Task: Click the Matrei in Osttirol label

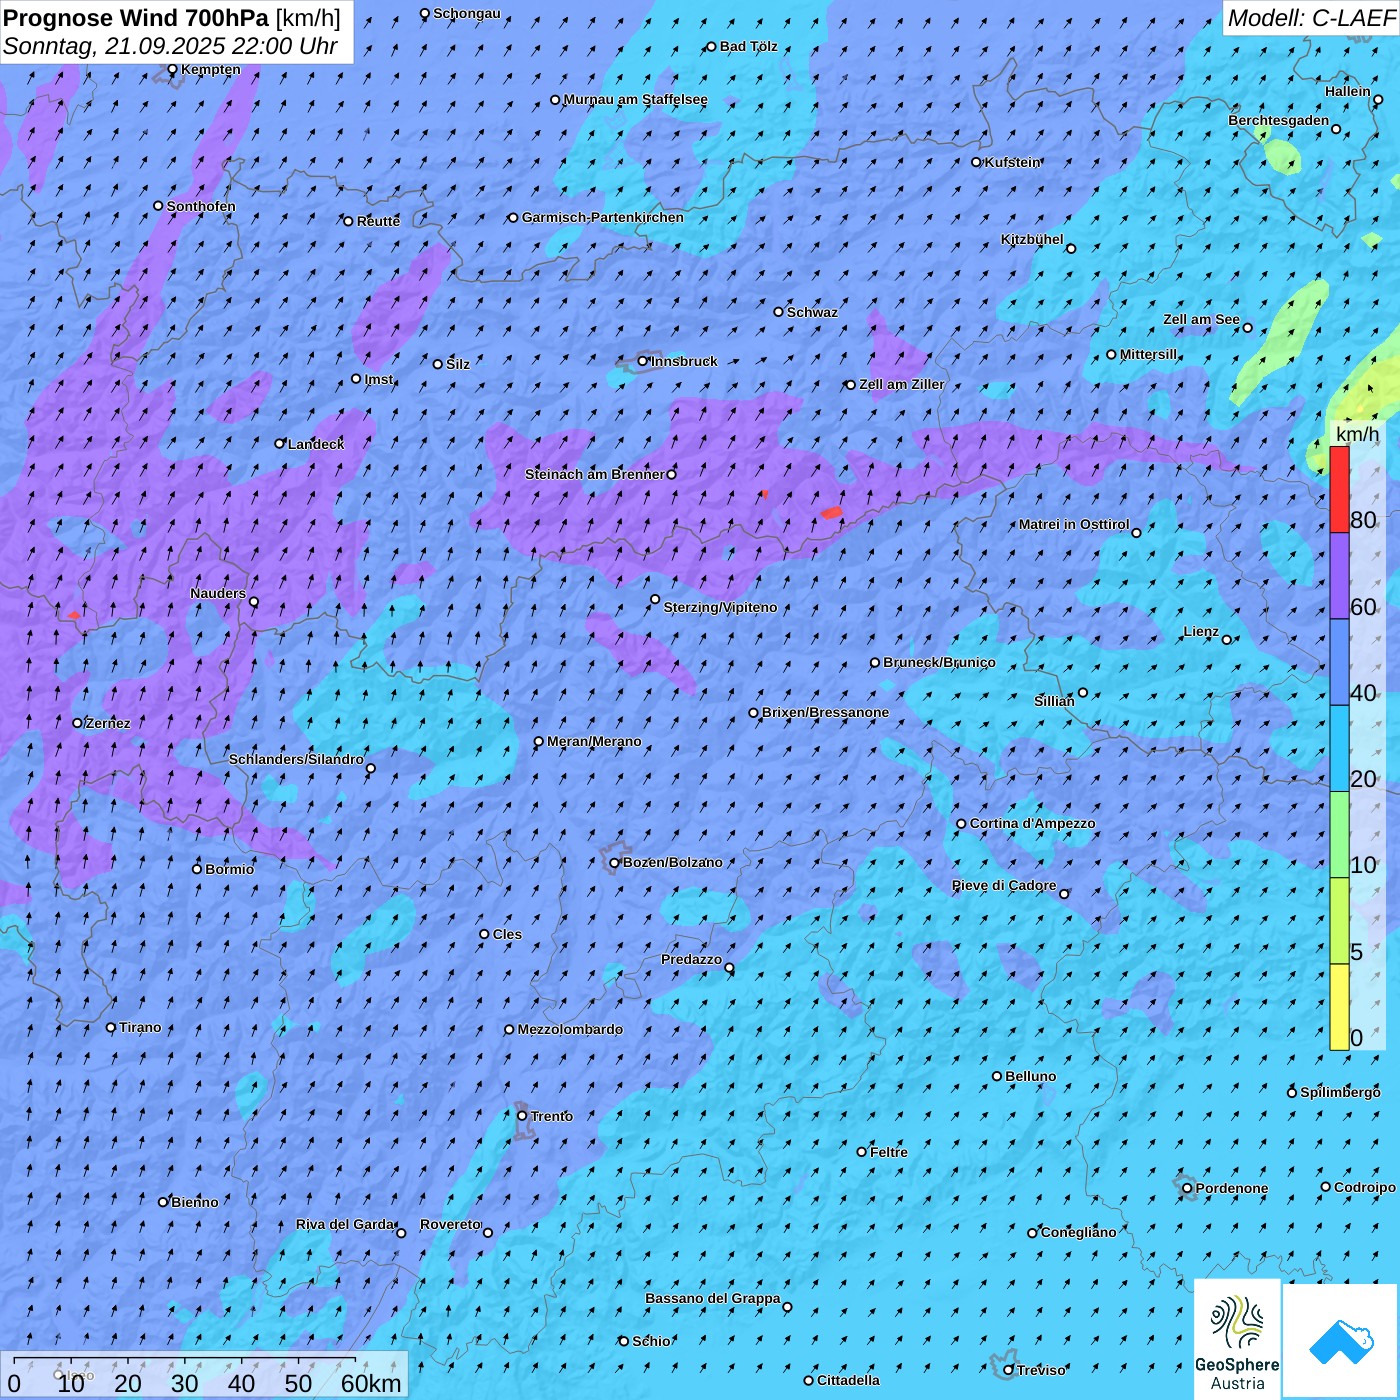Action: coord(1074,524)
